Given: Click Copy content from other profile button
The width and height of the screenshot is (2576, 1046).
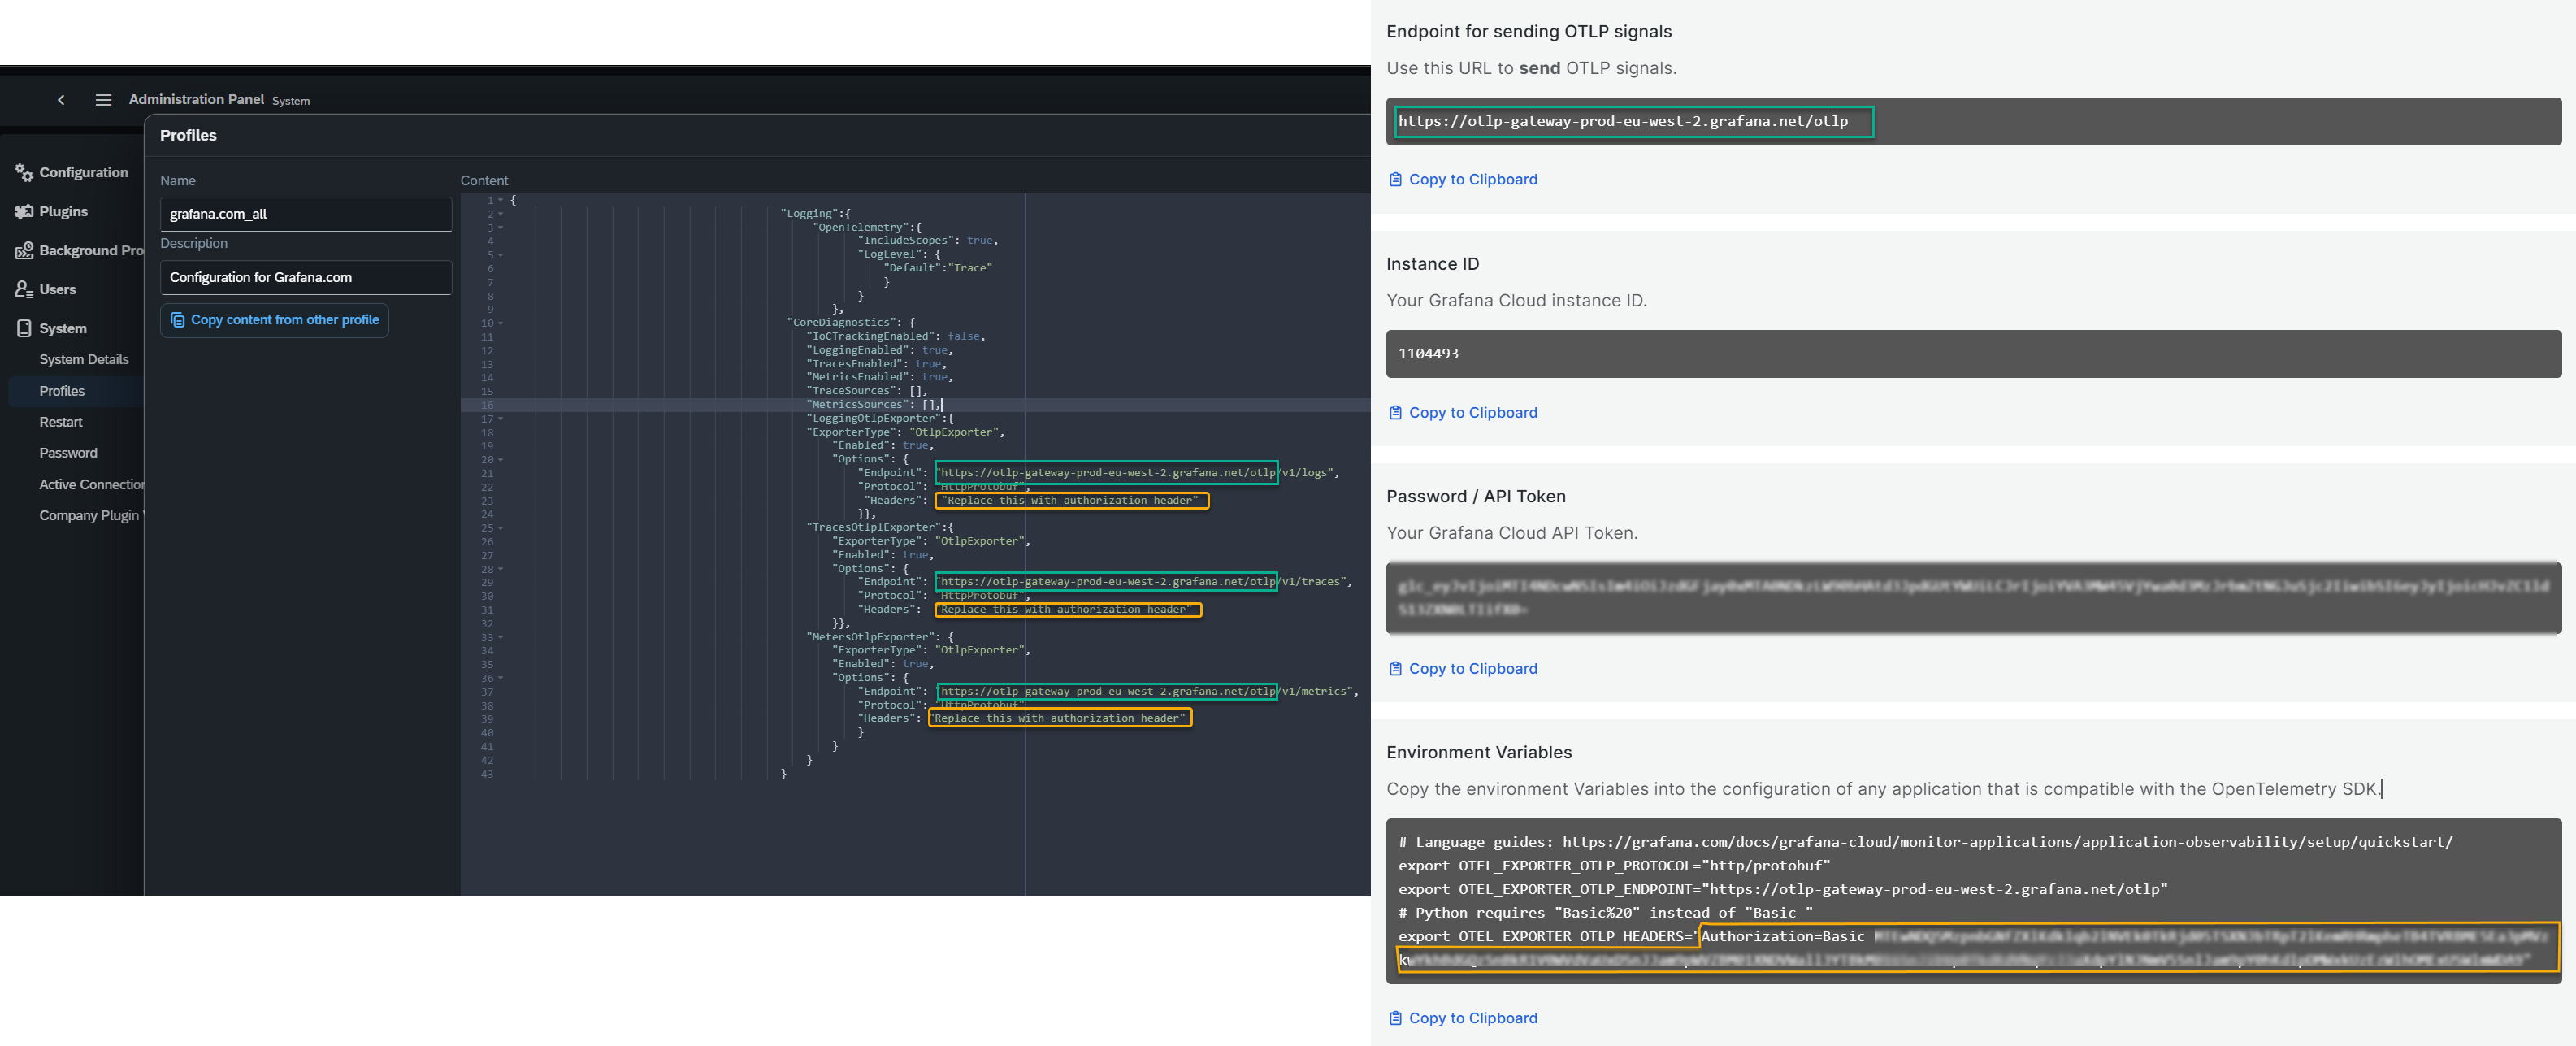Looking at the screenshot, I should point(274,320).
